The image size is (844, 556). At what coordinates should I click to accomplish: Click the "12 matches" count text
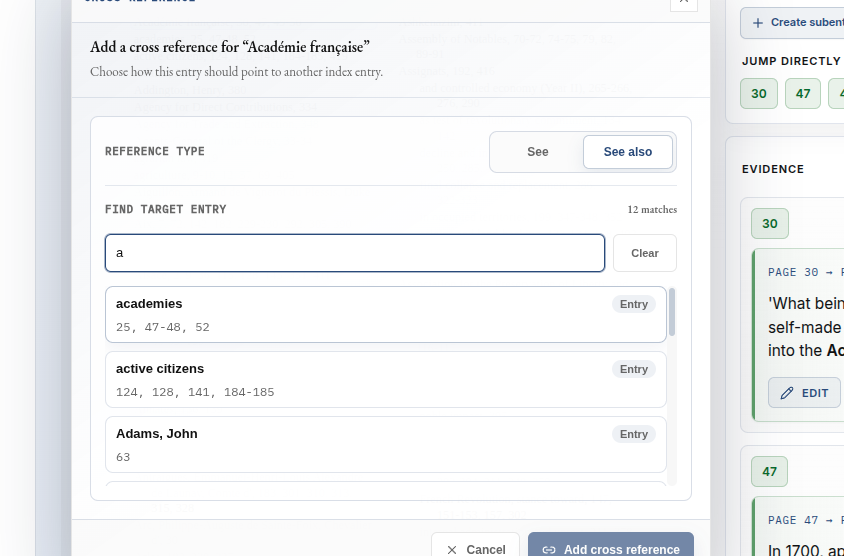click(x=652, y=209)
